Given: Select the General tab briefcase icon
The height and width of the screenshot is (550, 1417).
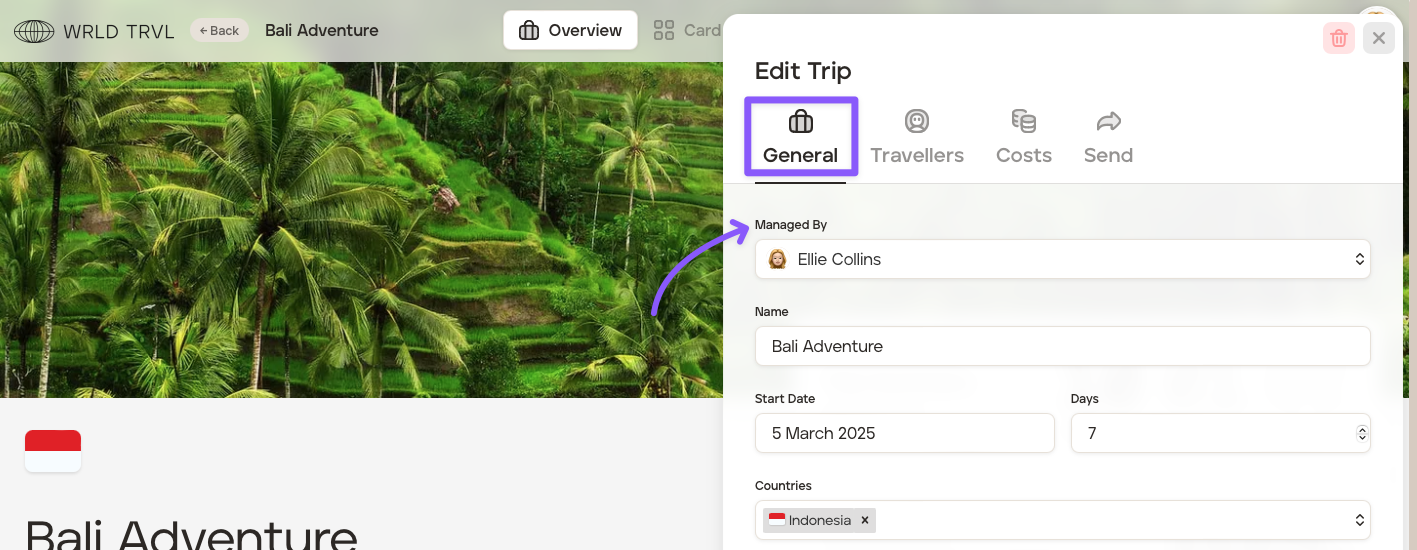Looking at the screenshot, I should click(801, 122).
